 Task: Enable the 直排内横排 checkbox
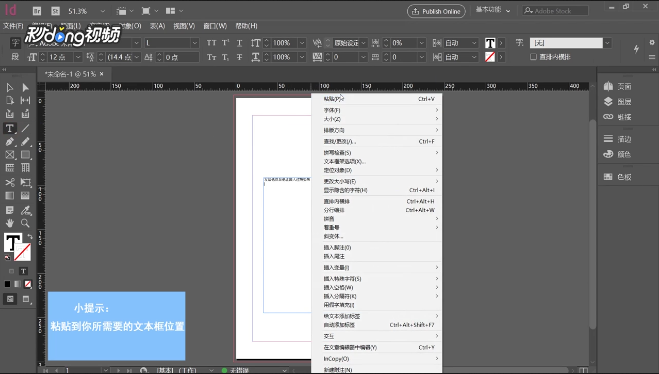pyautogui.click(x=533, y=57)
